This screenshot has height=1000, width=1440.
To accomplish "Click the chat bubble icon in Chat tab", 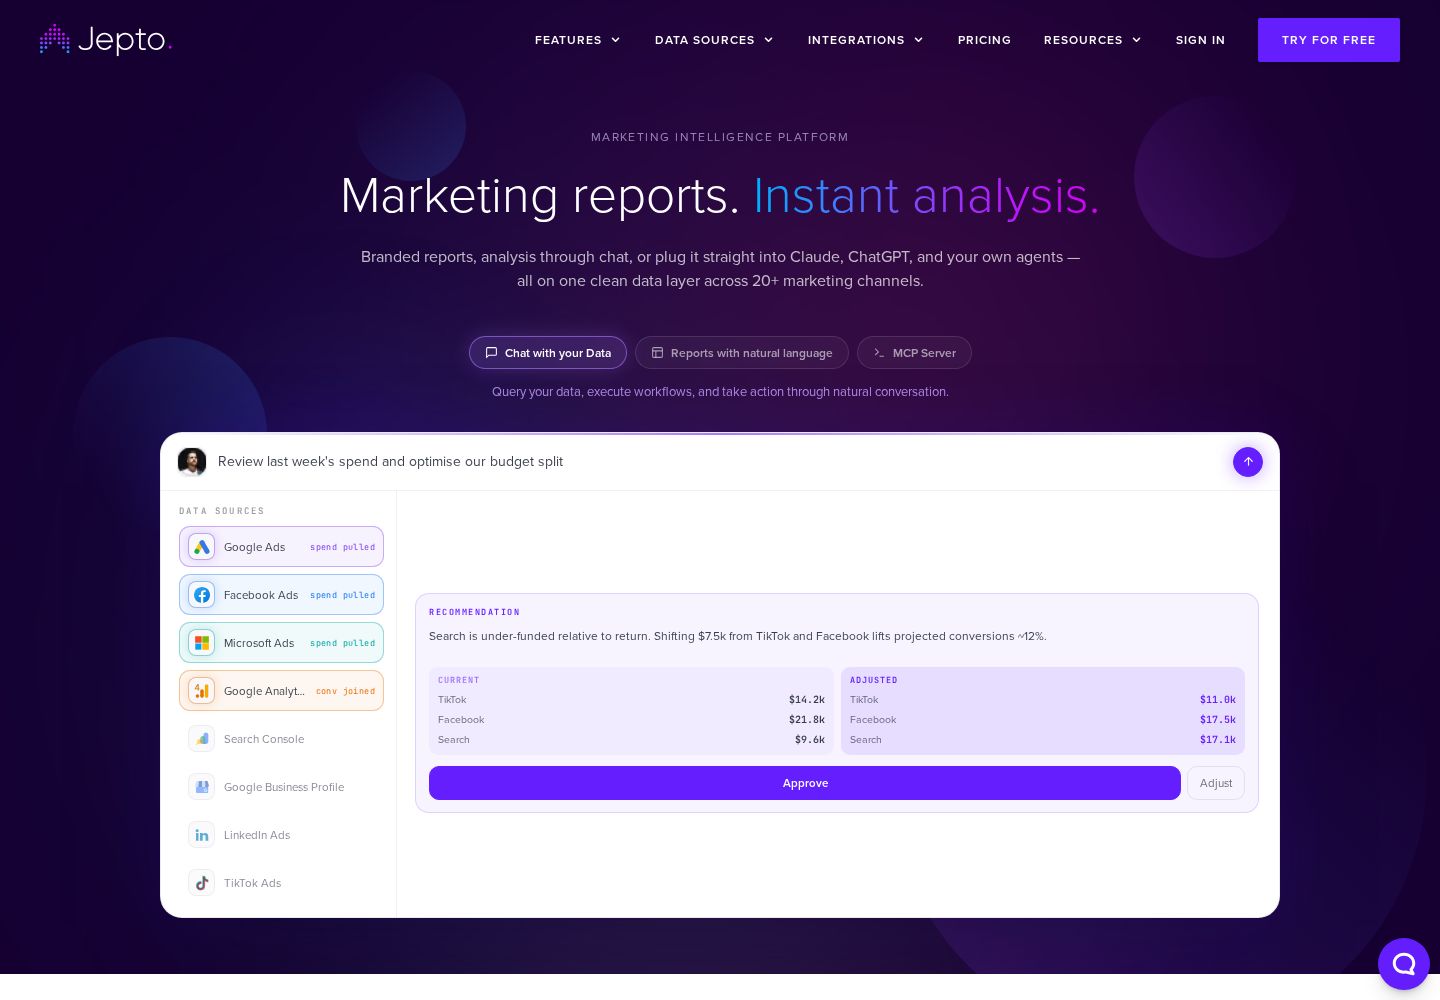I will [491, 353].
